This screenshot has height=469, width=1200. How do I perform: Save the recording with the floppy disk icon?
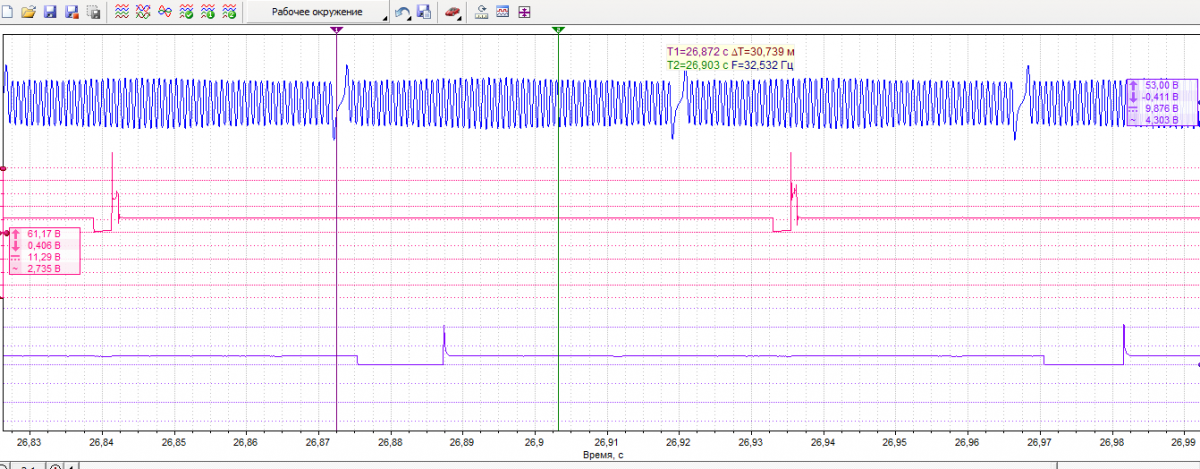coord(49,13)
